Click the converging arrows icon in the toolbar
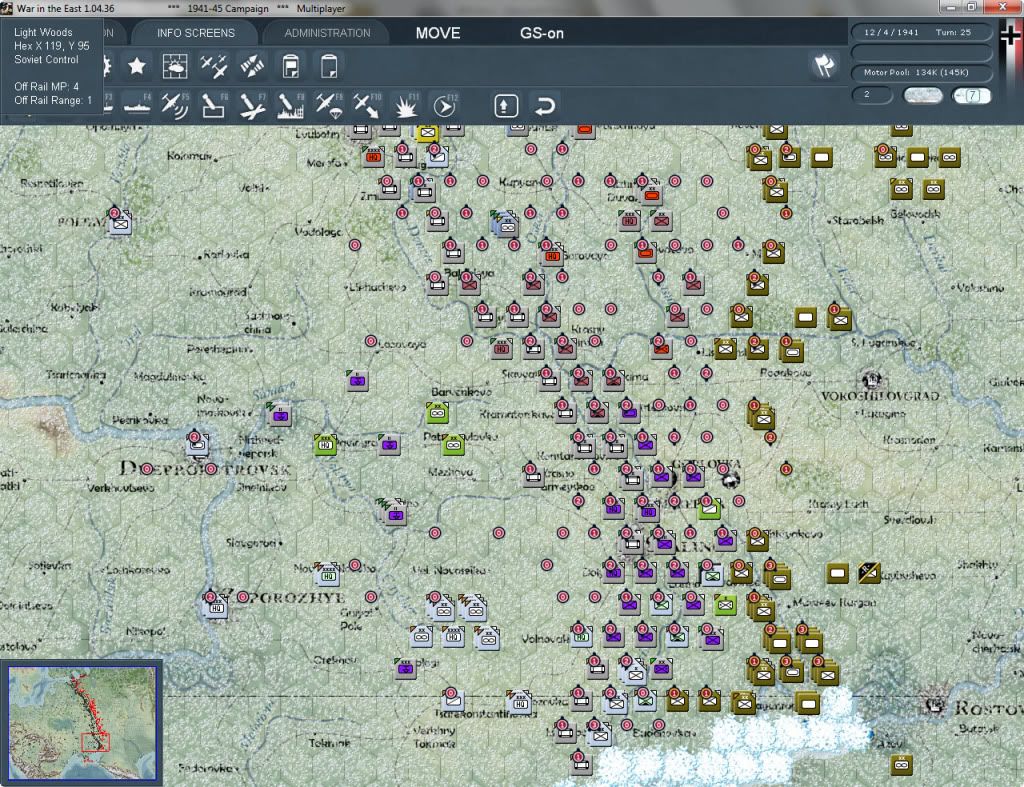Image resolution: width=1024 pixels, height=787 pixels. [252, 66]
